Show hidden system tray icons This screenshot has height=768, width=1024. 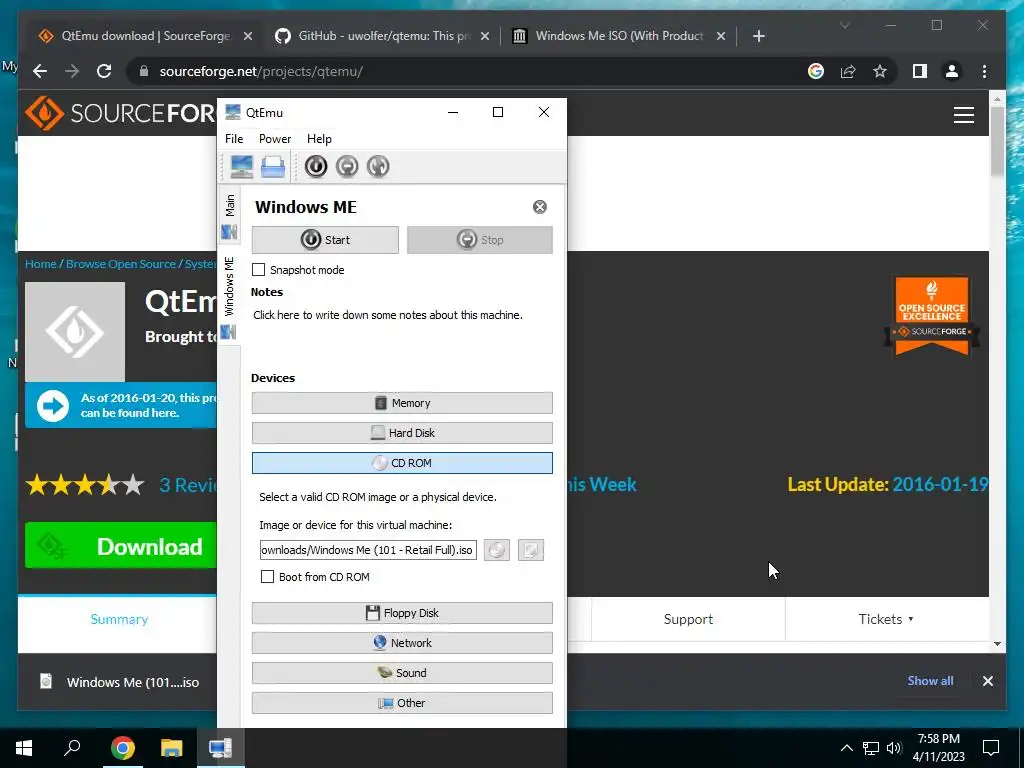846,748
